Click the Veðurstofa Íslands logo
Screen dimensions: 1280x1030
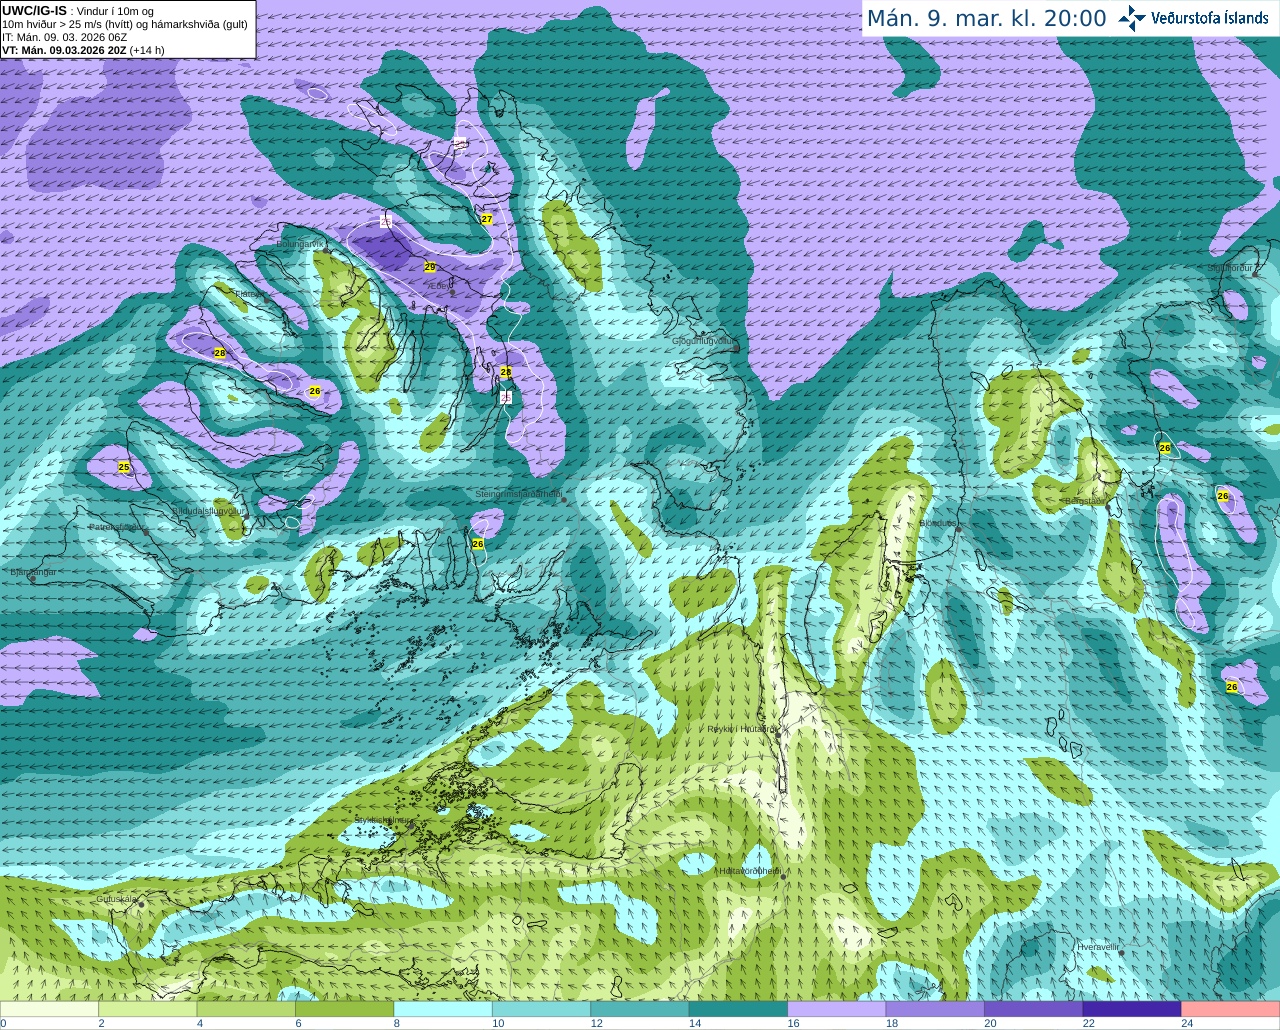1193,18
